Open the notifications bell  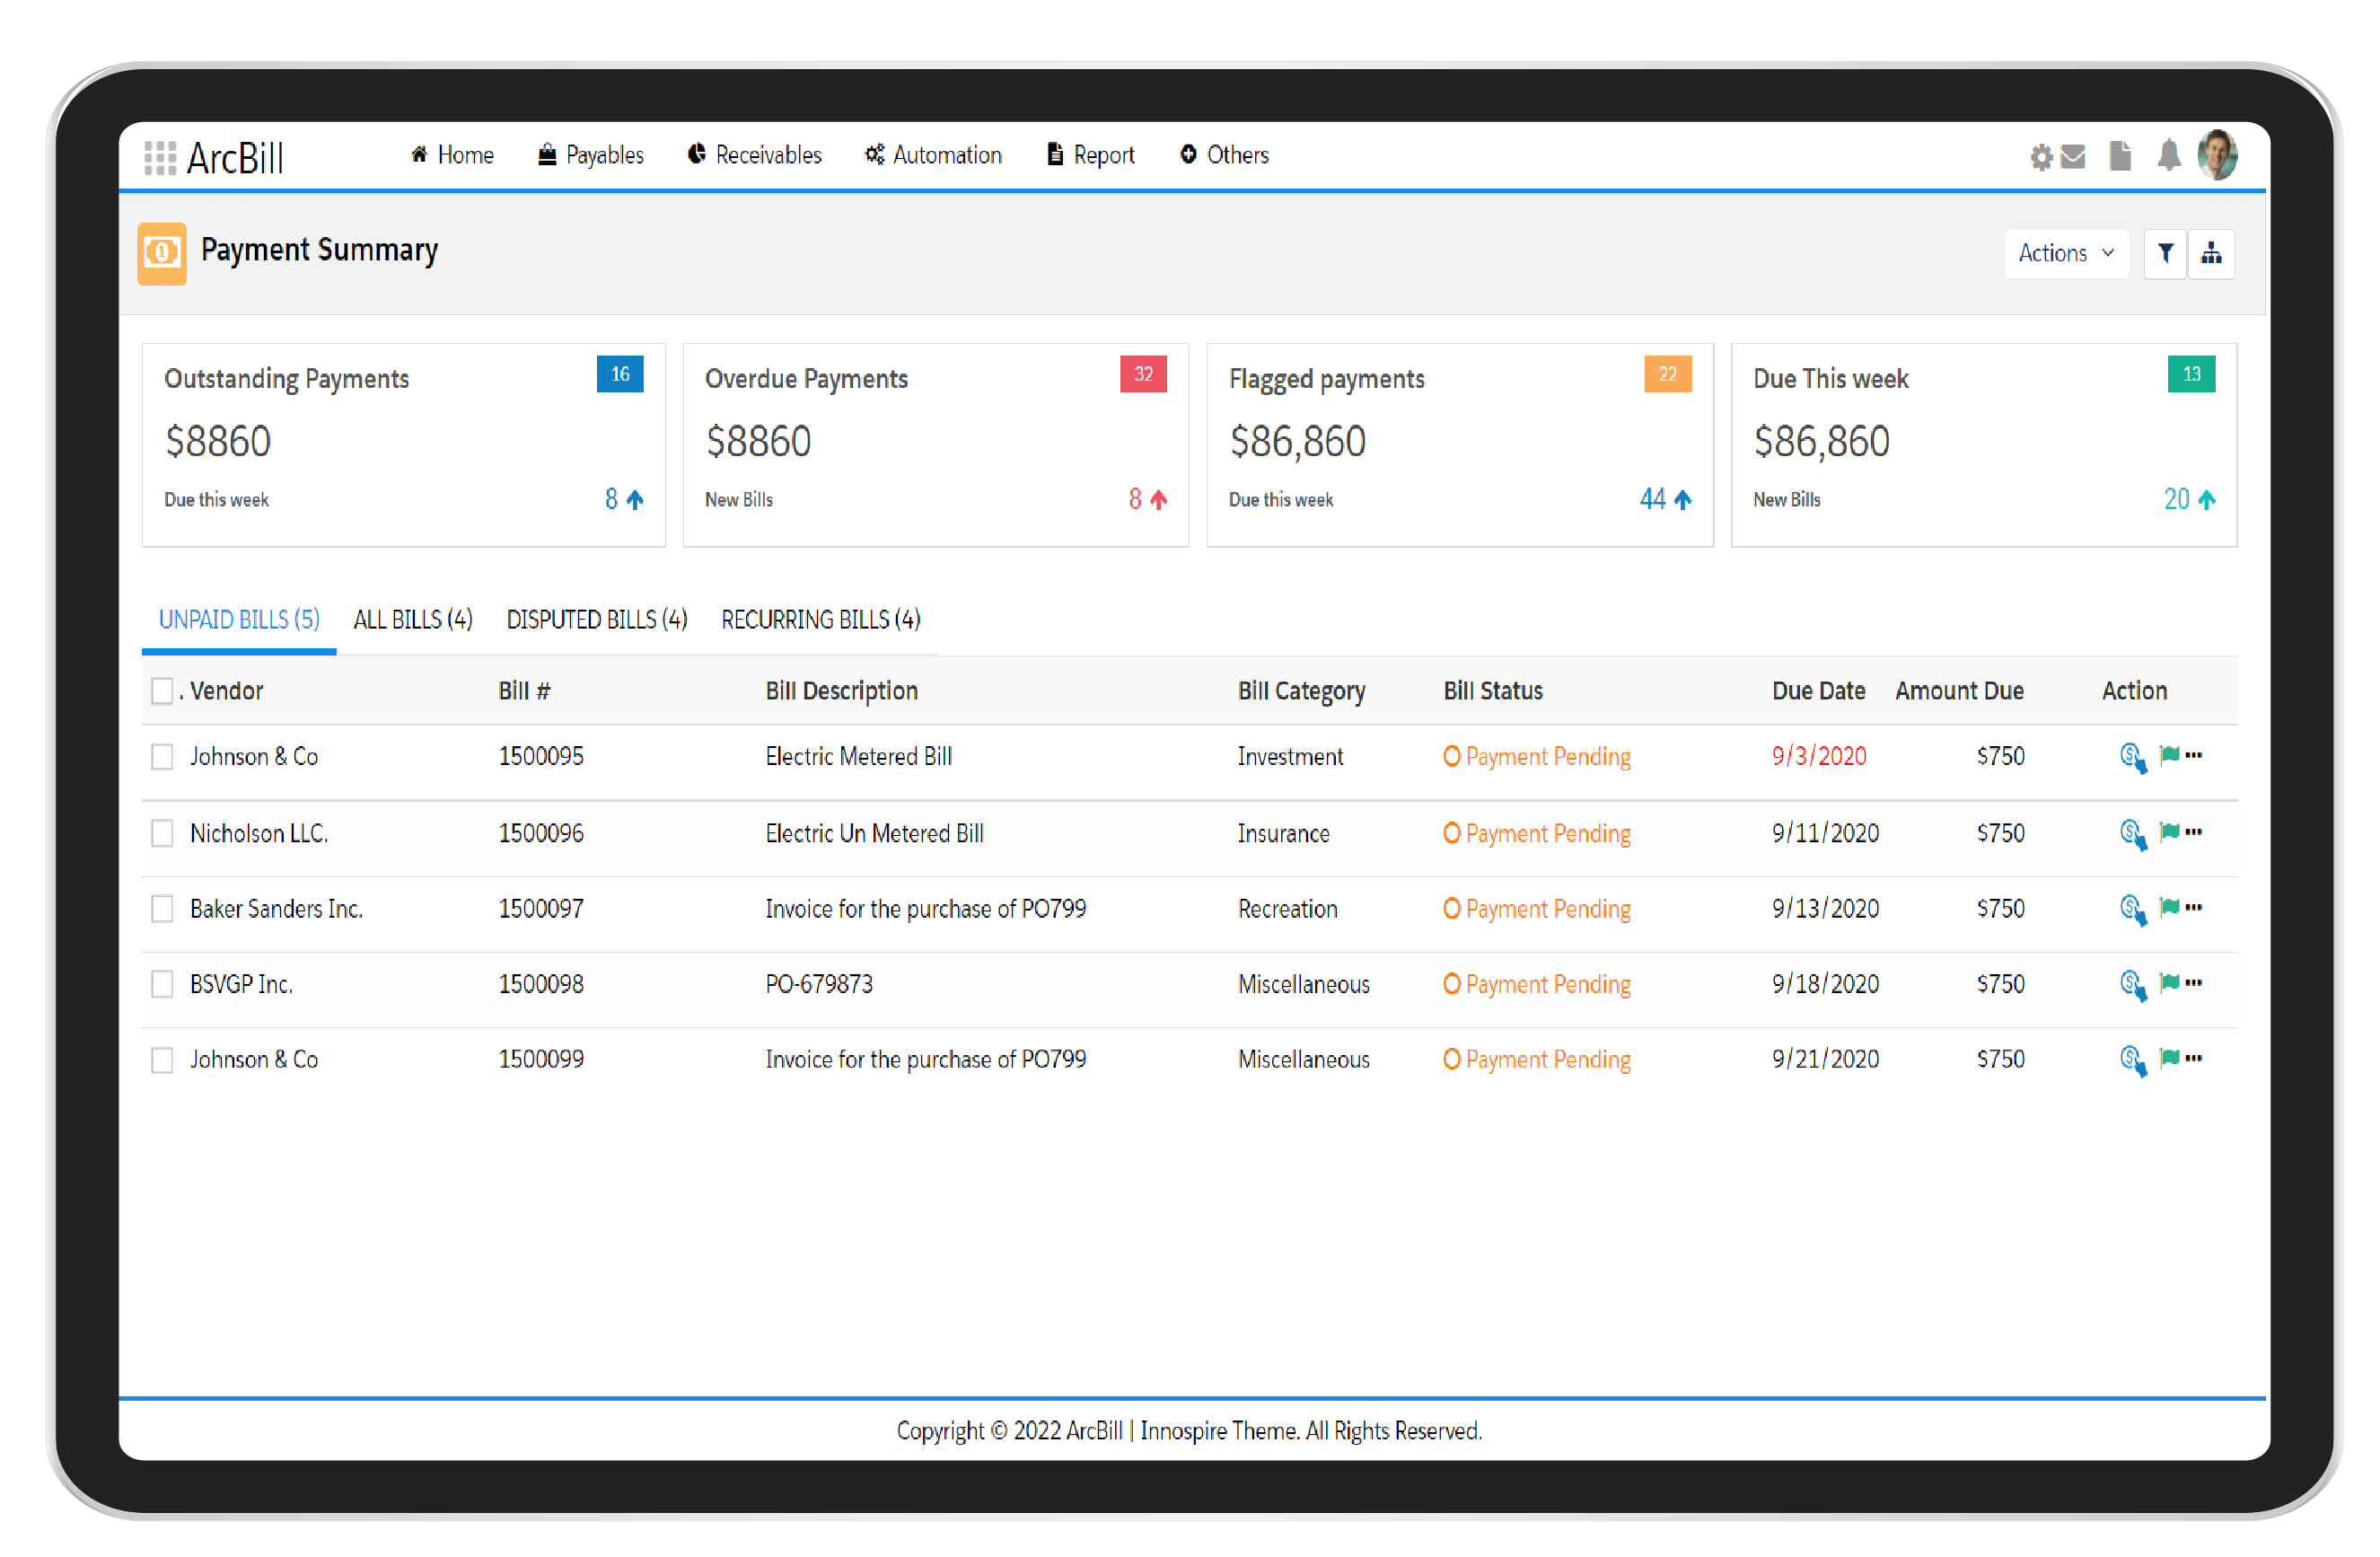click(2168, 155)
